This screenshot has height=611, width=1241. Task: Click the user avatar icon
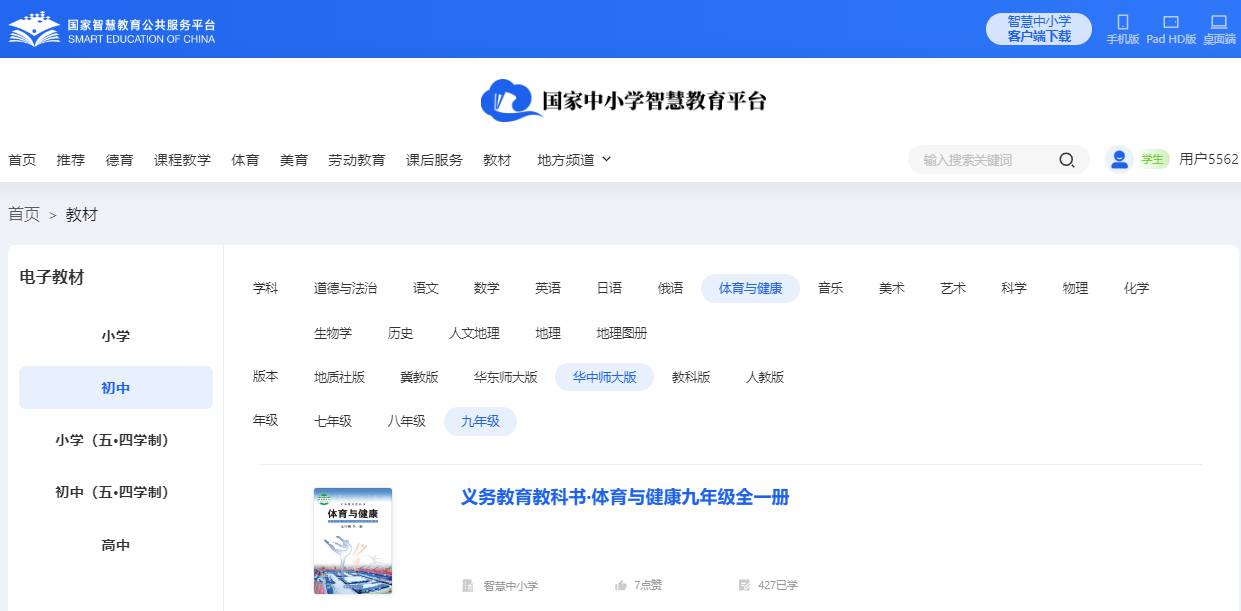pos(1119,159)
